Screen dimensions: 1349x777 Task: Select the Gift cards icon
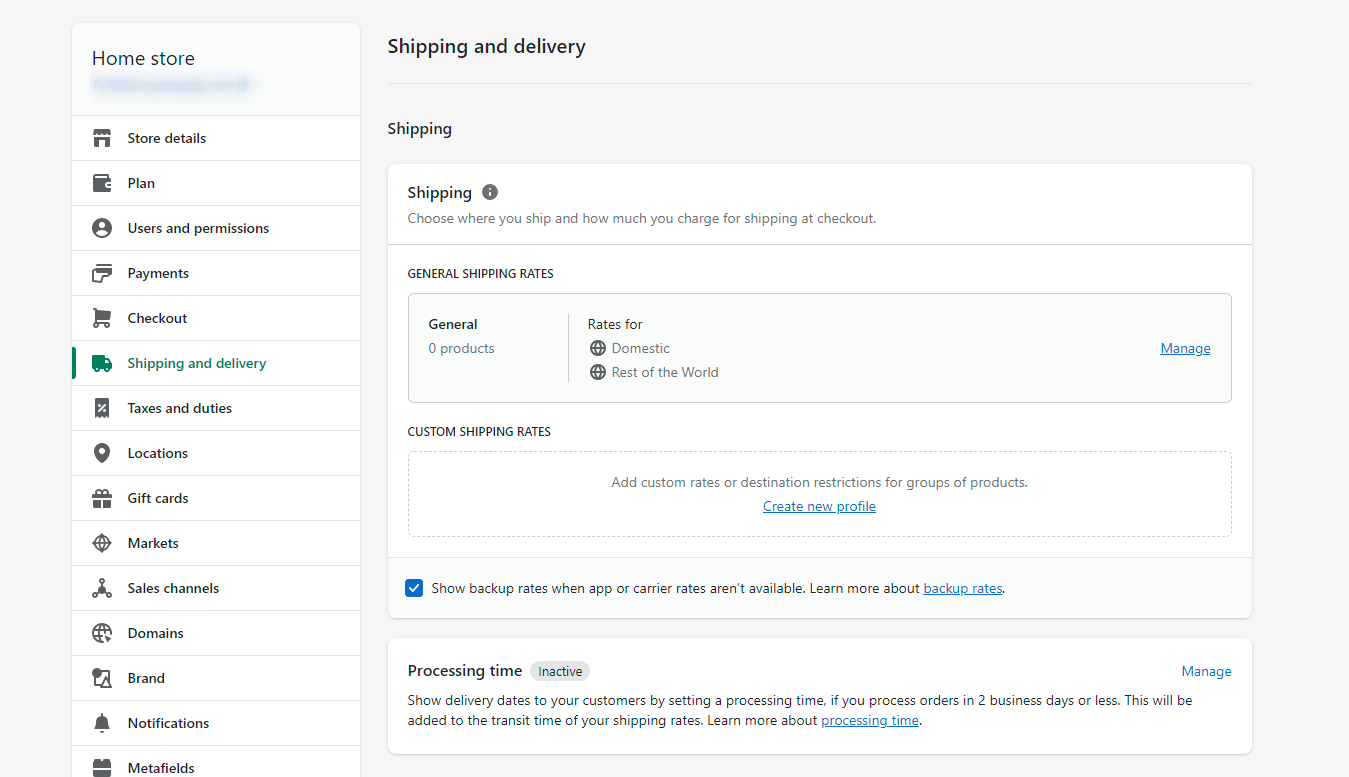click(x=101, y=498)
